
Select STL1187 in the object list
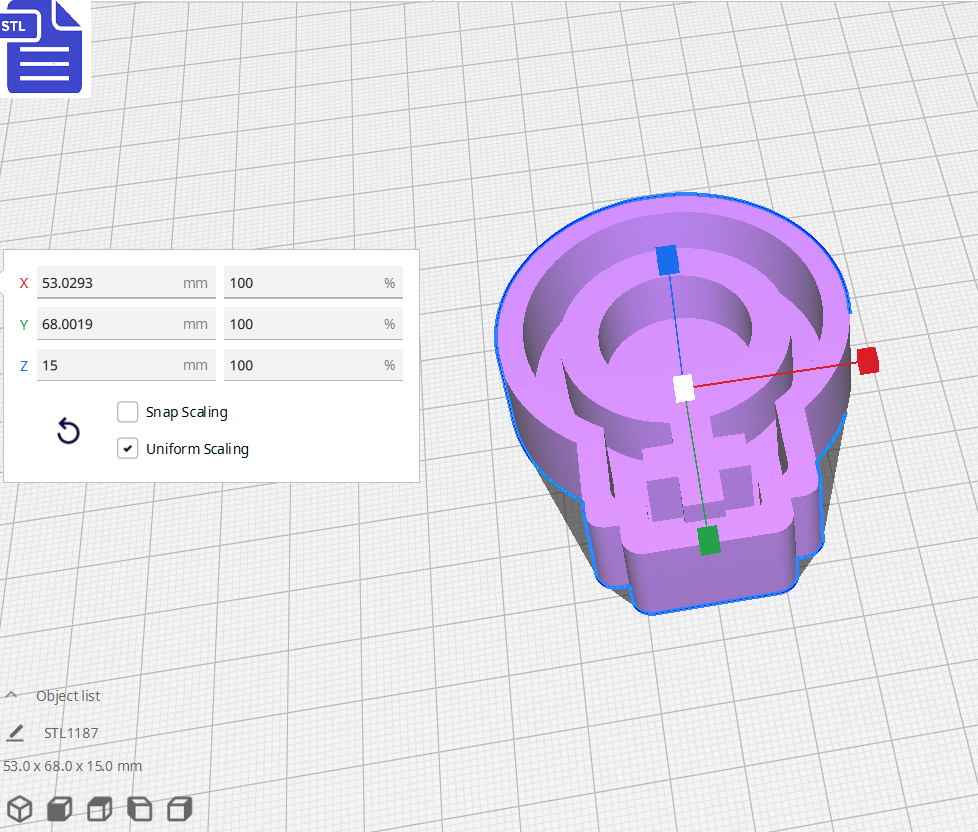pos(71,733)
